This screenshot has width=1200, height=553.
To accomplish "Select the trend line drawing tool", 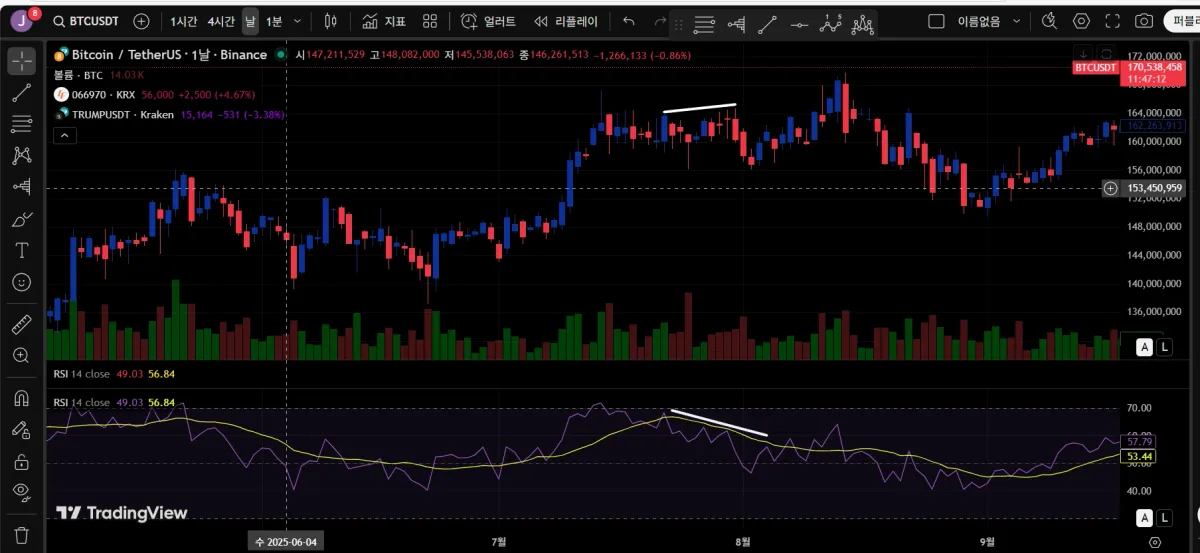I will click(x=21, y=93).
